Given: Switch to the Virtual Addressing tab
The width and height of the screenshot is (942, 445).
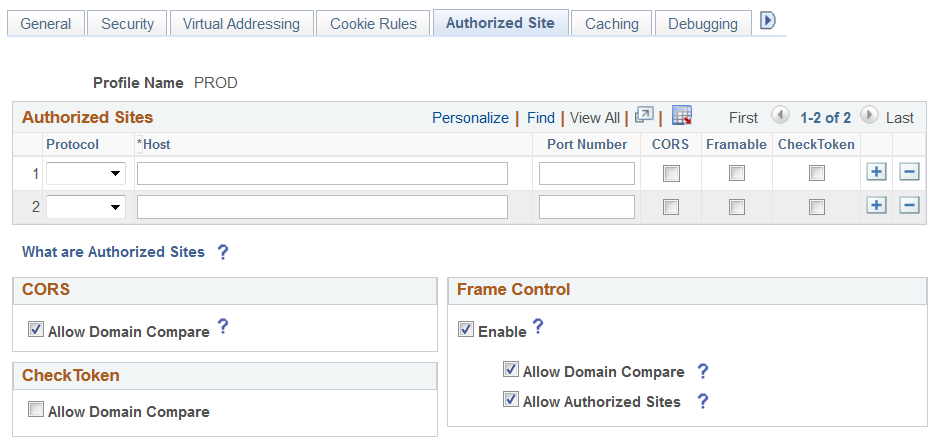Looking at the screenshot, I should [241, 24].
